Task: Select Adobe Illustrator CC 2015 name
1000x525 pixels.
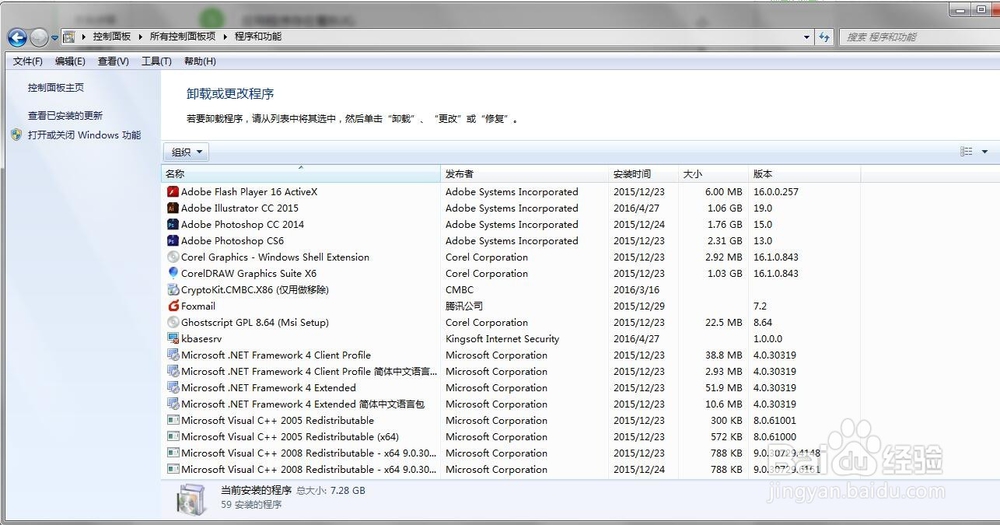Action: click(240, 208)
